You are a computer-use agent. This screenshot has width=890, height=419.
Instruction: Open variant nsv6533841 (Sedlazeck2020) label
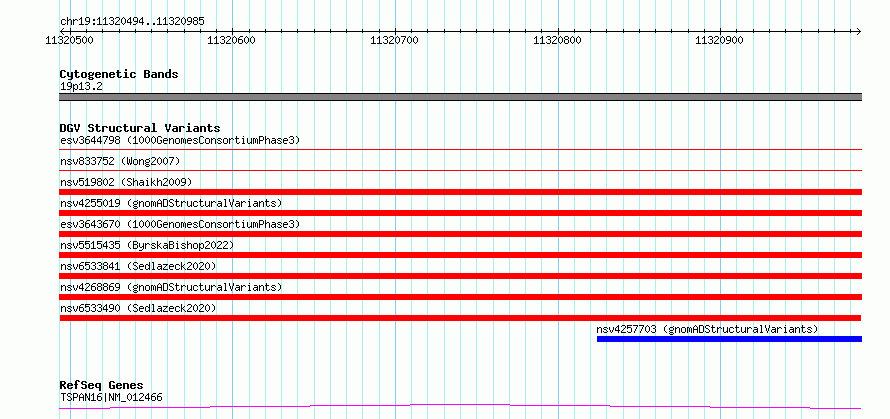[138, 266]
